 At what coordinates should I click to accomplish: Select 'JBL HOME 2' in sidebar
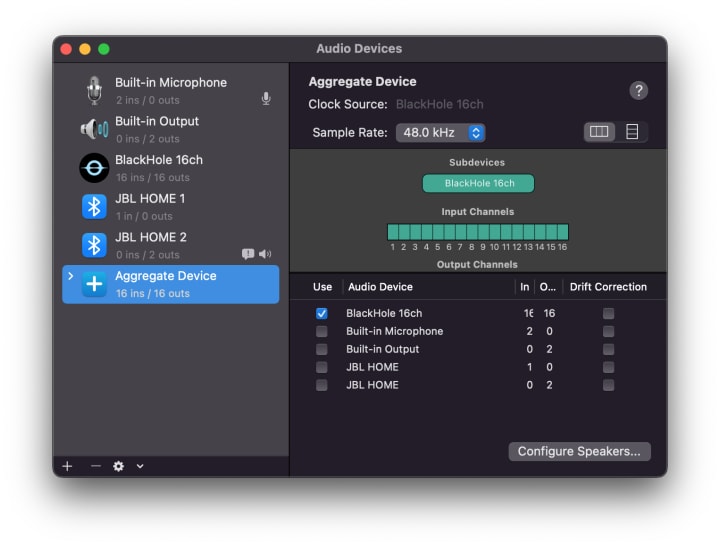(170, 245)
